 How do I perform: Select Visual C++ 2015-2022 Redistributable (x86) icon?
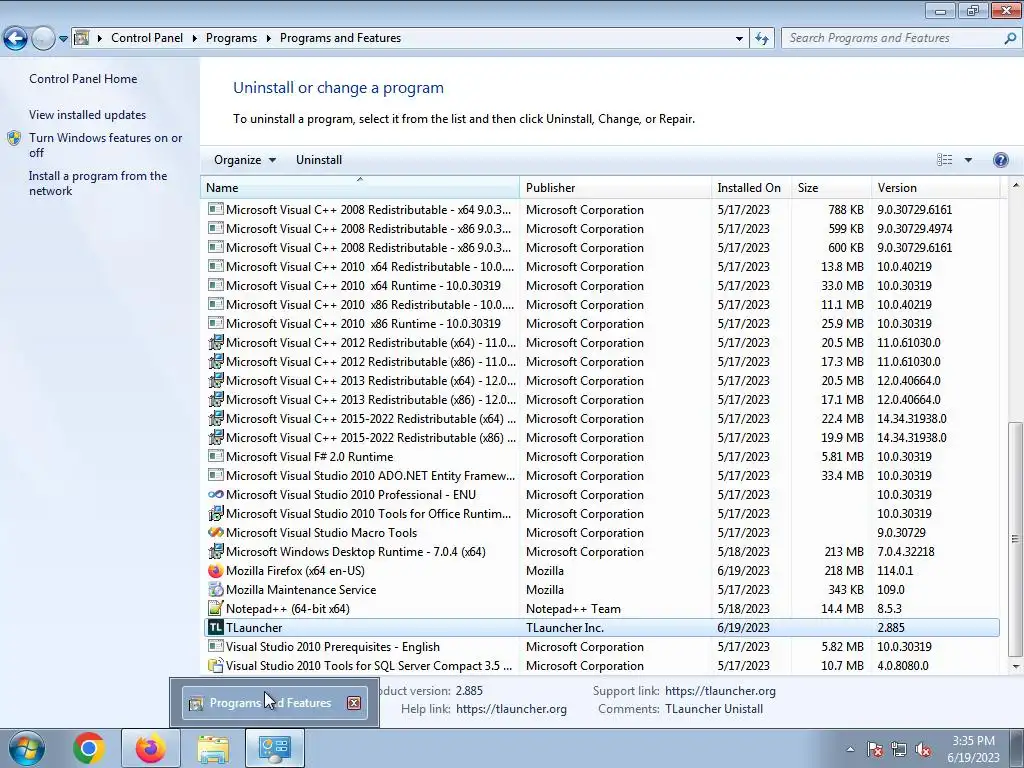[x=216, y=438]
